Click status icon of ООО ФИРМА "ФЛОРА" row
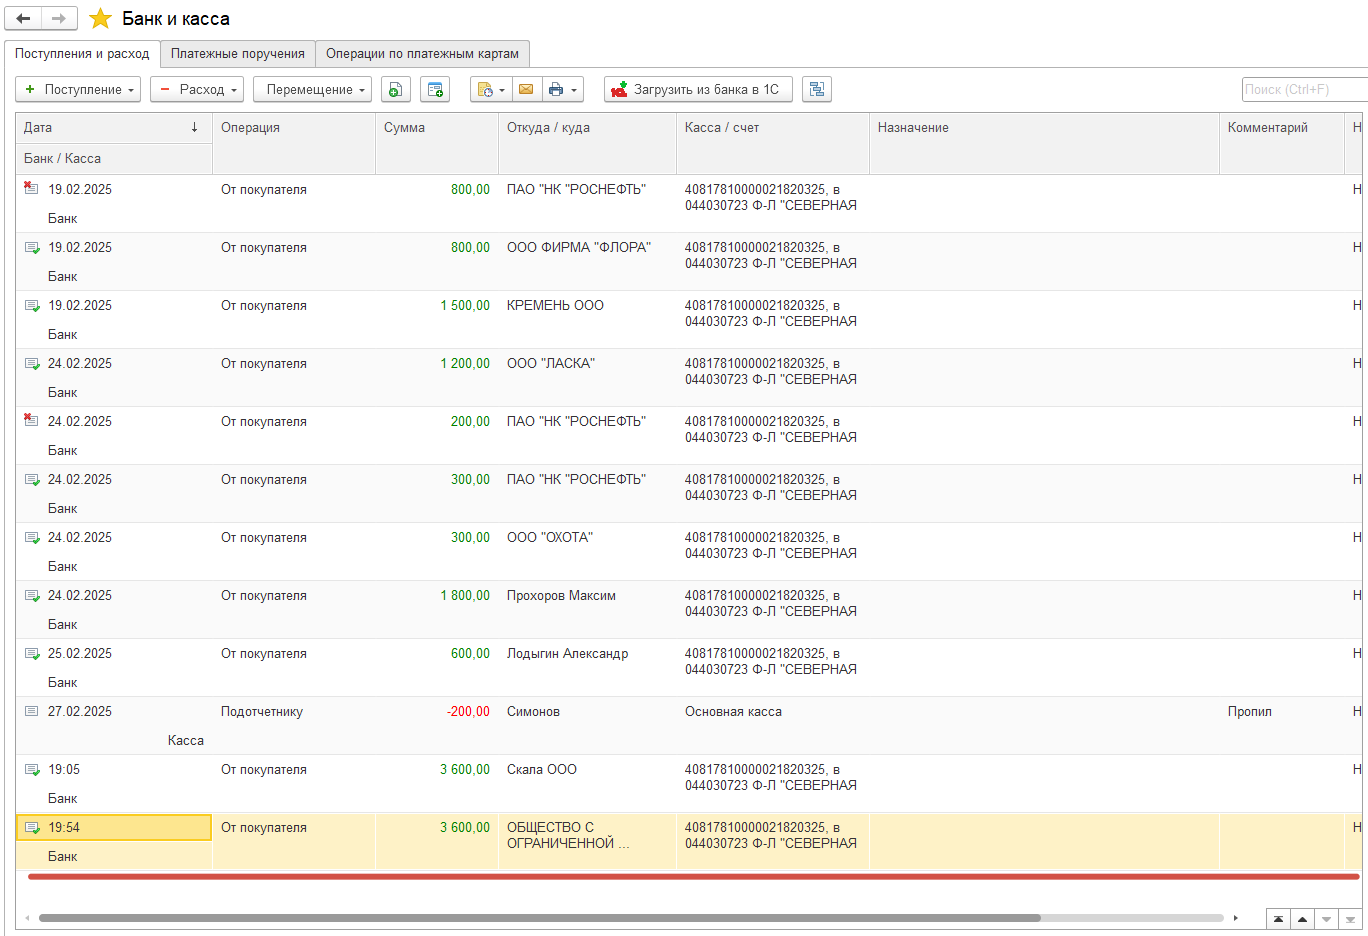The image size is (1368, 936). pyautogui.click(x=32, y=247)
